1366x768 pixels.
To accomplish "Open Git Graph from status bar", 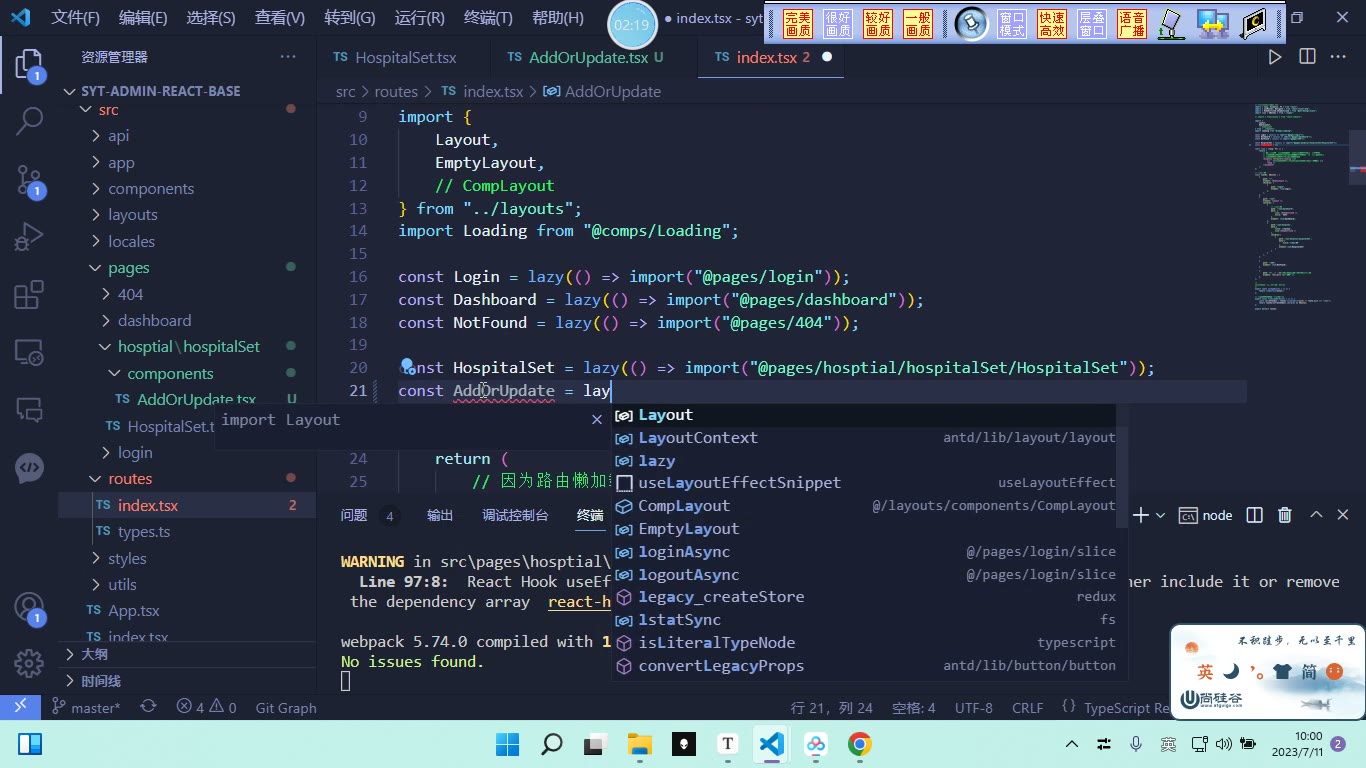I will click(286, 707).
